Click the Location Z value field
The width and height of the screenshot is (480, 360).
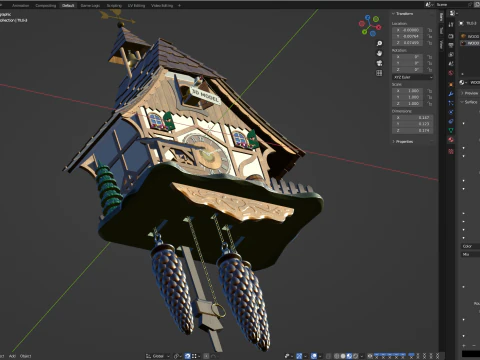click(408, 43)
